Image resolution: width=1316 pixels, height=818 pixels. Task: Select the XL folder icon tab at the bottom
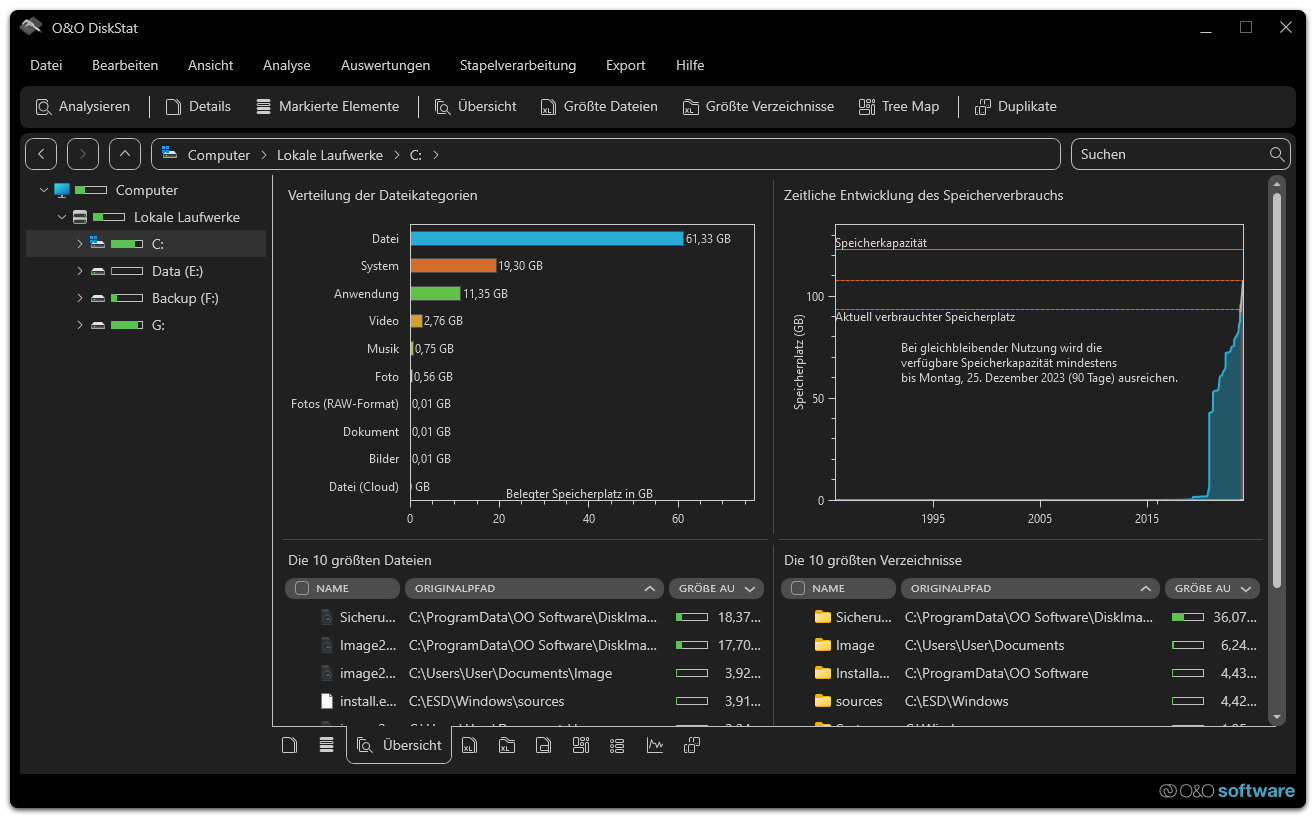[507, 745]
